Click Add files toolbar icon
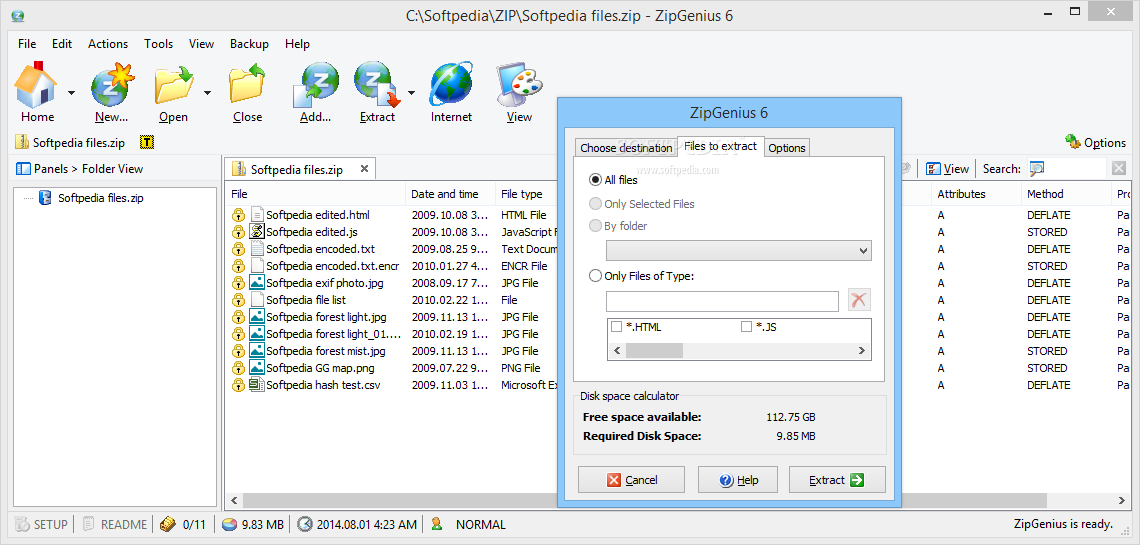The width and height of the screenshot is (1140, 545). click(x=315, y=86)
